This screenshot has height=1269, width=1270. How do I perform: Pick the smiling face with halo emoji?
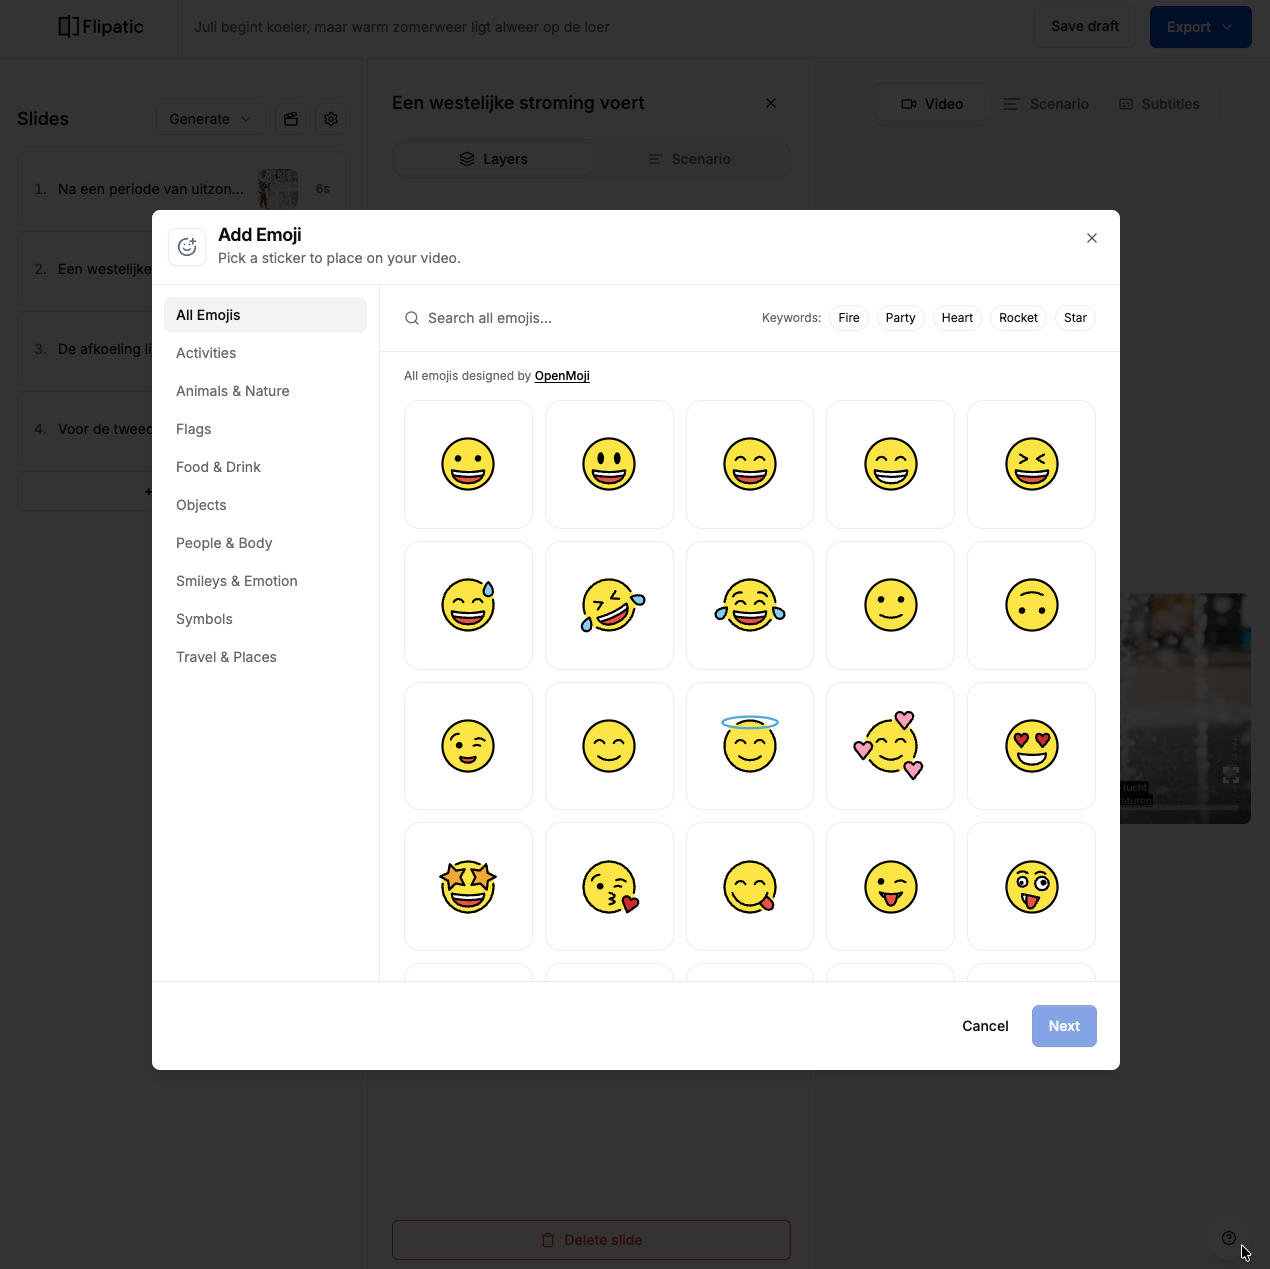pos(750,746)
